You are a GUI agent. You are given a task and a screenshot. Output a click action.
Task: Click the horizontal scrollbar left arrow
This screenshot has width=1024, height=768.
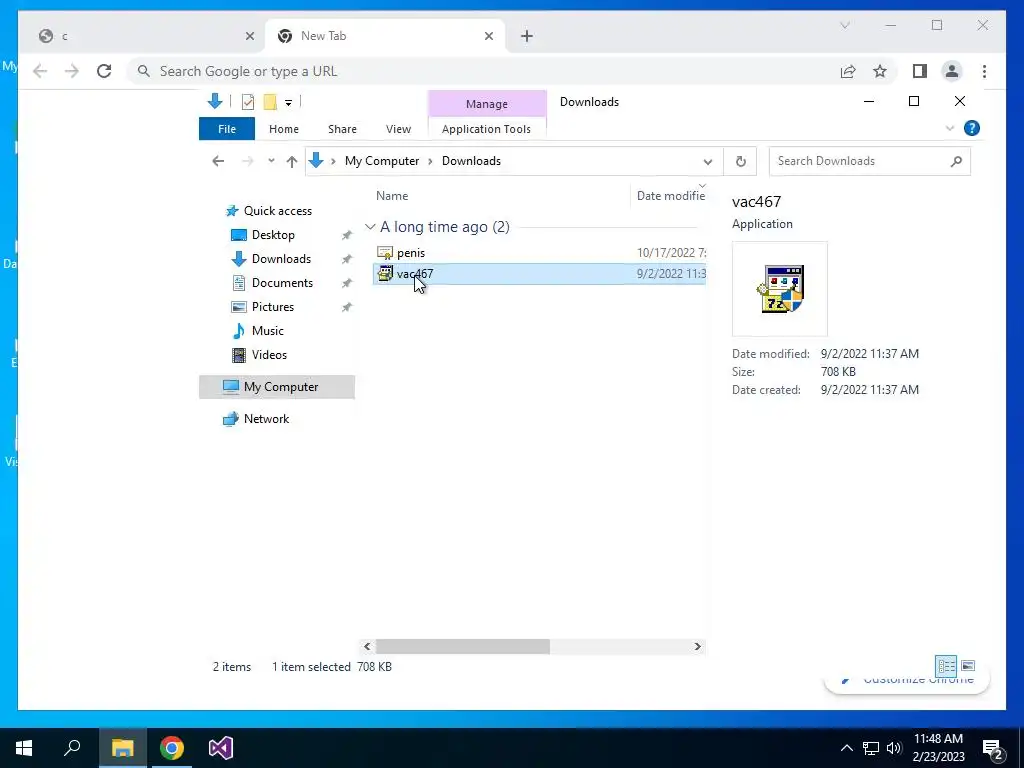367,647
